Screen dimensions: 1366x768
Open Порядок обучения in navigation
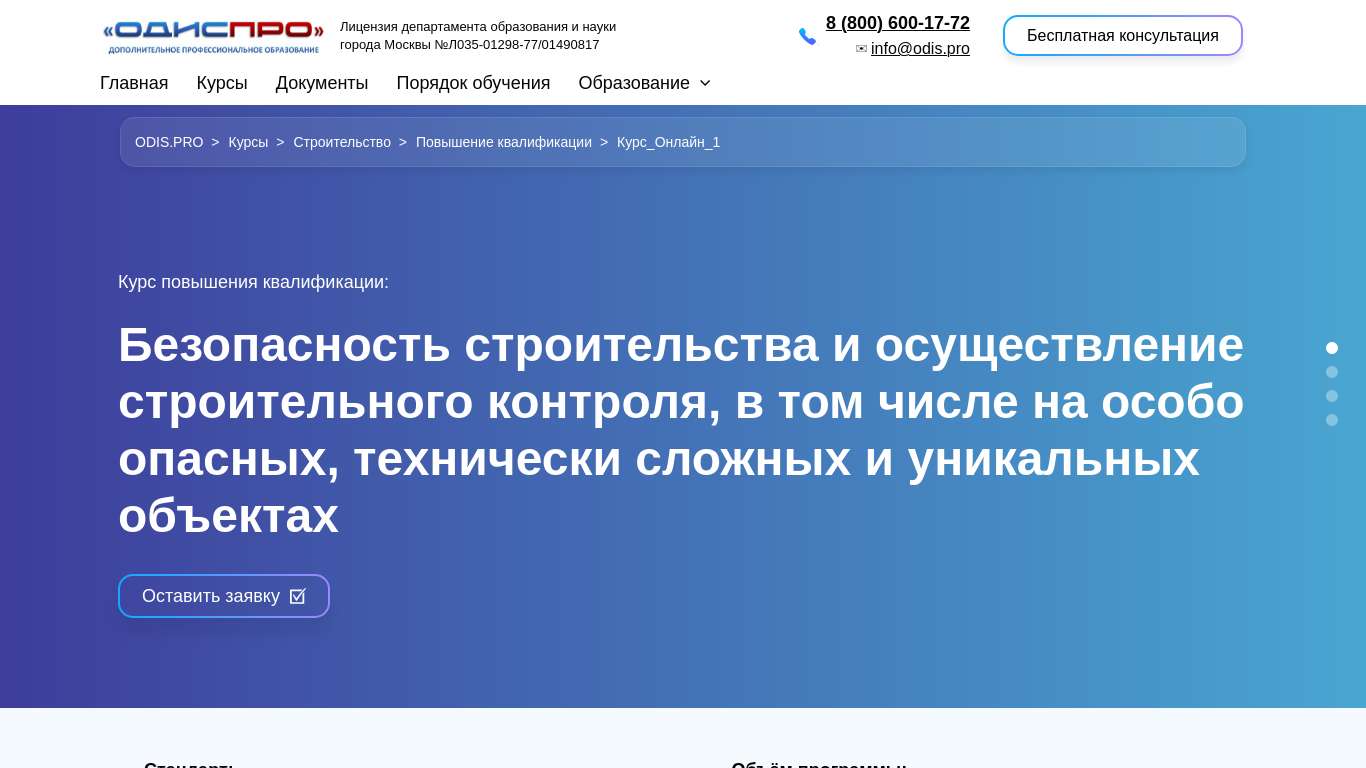point(473,83)
